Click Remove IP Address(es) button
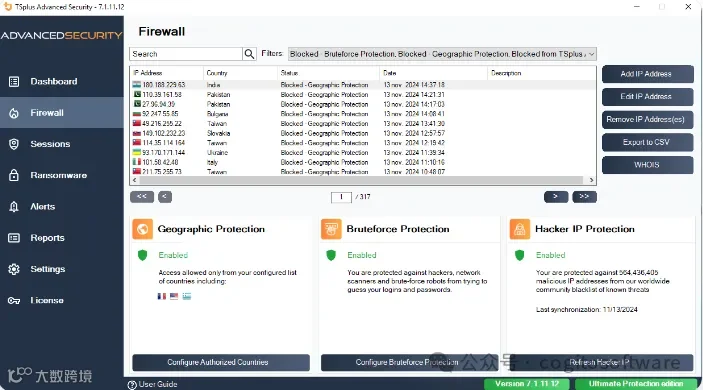This screenshot has height=390, width=703. (647, 120)
